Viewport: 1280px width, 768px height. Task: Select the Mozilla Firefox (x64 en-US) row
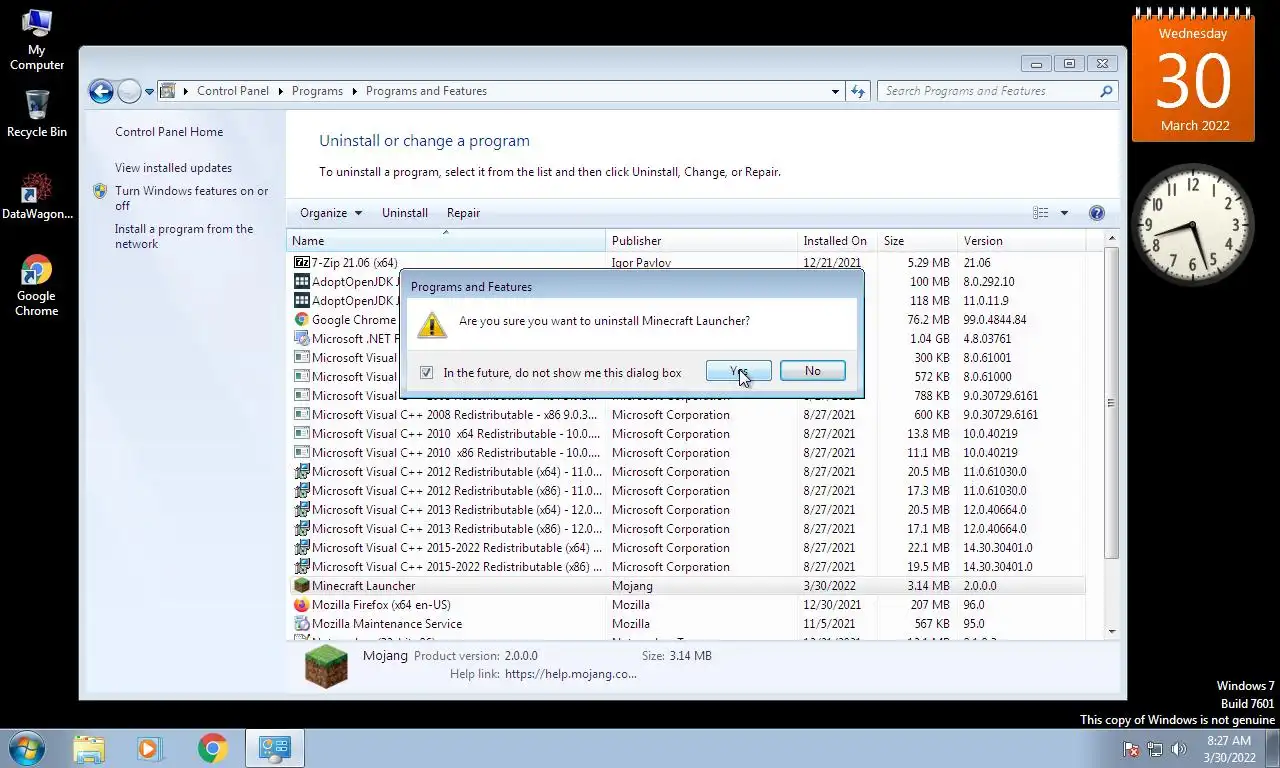688,605
